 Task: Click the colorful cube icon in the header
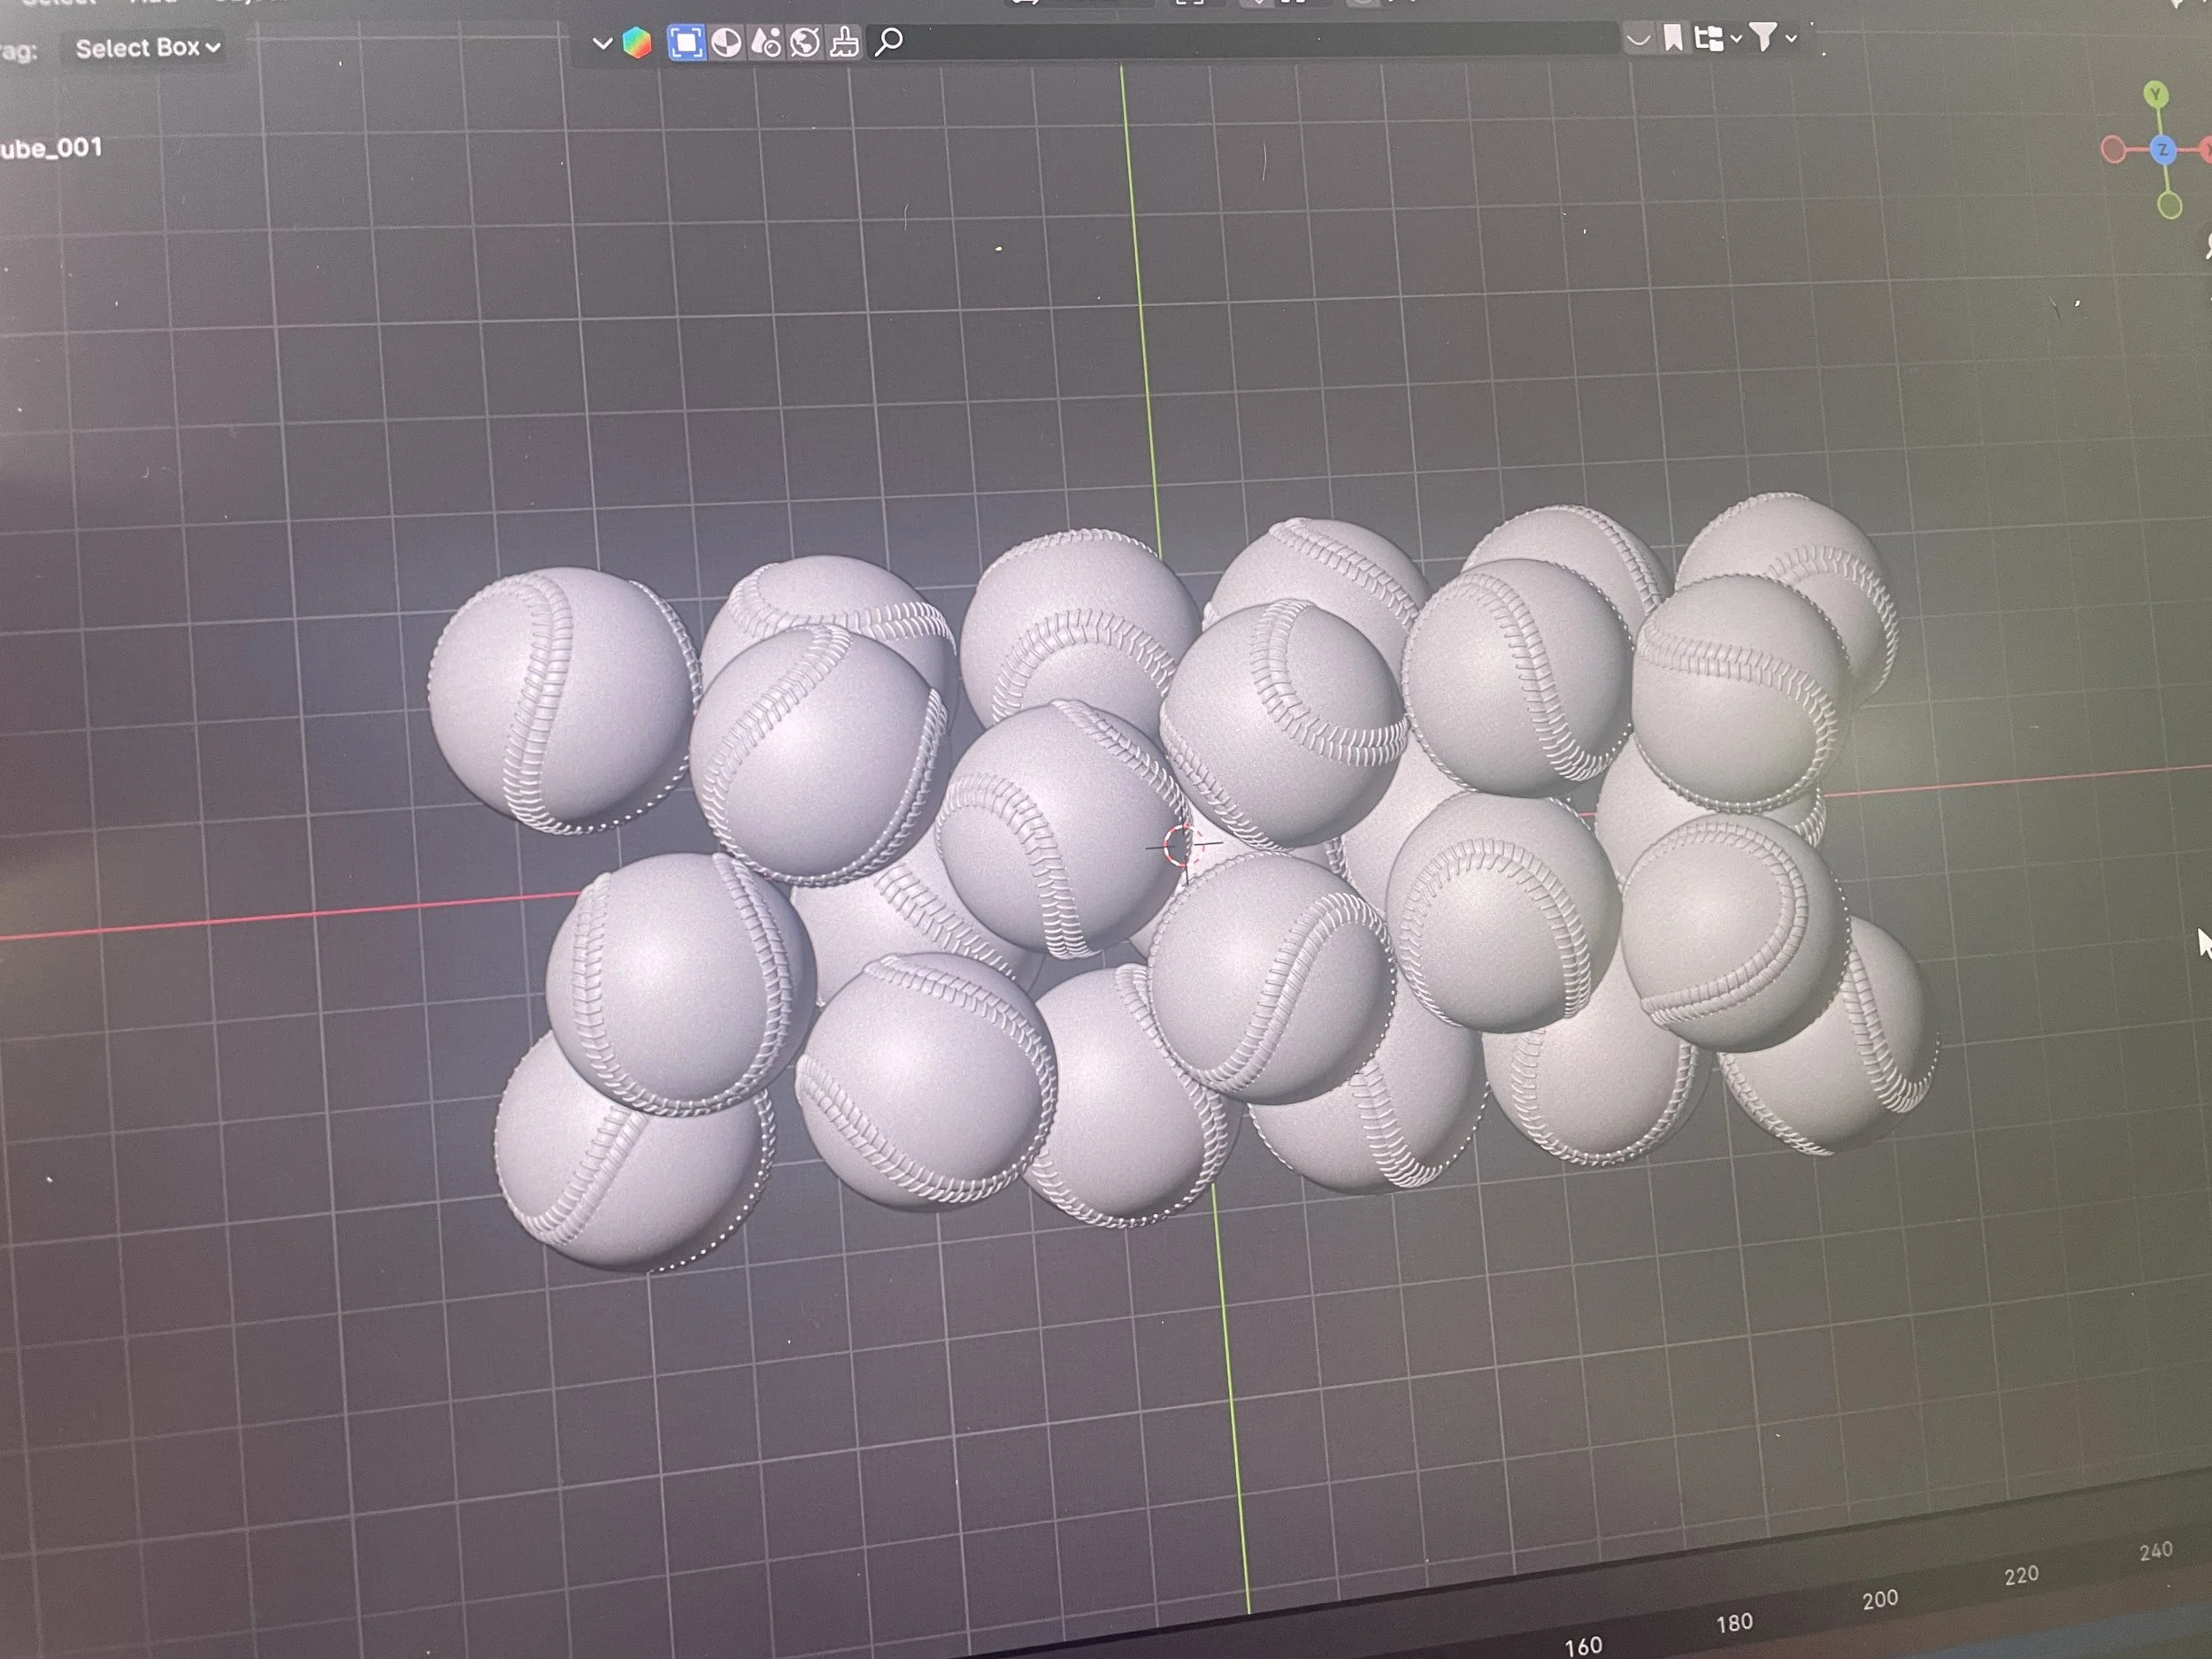click(x=637, y=43)
